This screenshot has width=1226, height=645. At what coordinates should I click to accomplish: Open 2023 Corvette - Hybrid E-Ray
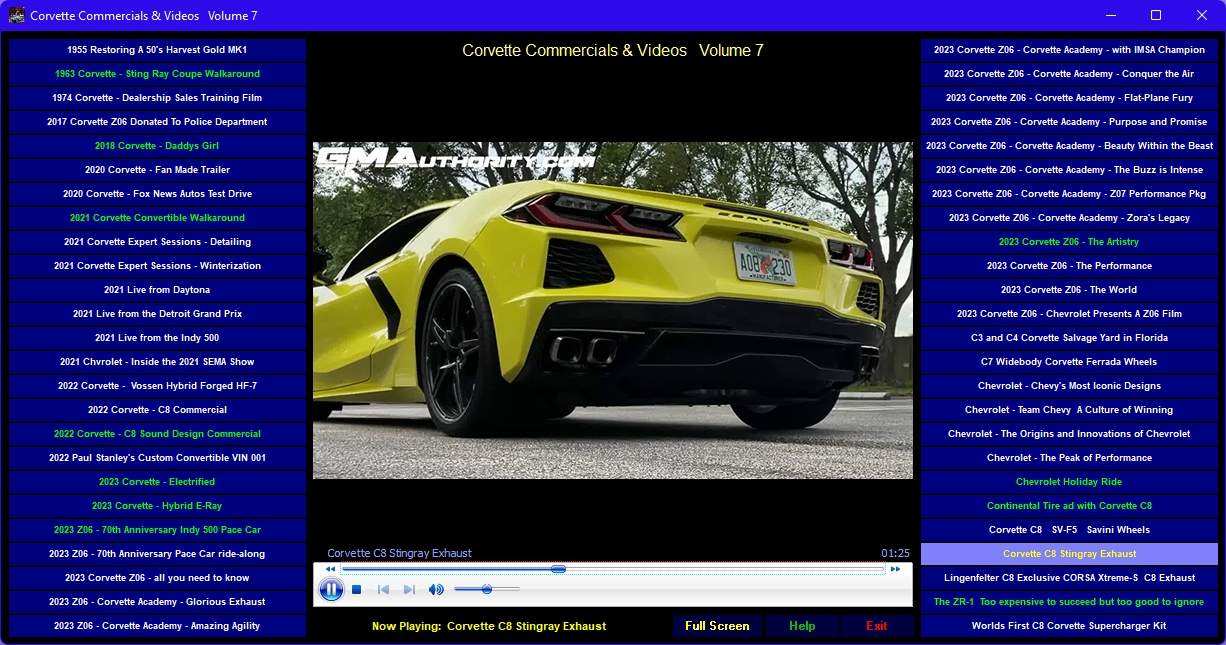157,506
